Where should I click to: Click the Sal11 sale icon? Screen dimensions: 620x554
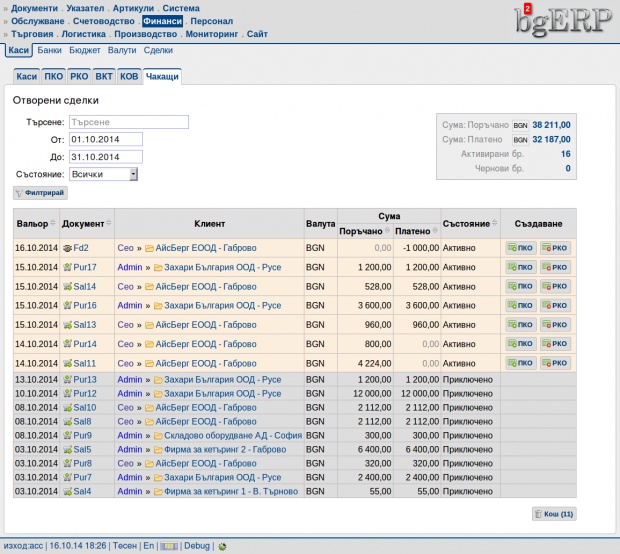tap(67, 363)
